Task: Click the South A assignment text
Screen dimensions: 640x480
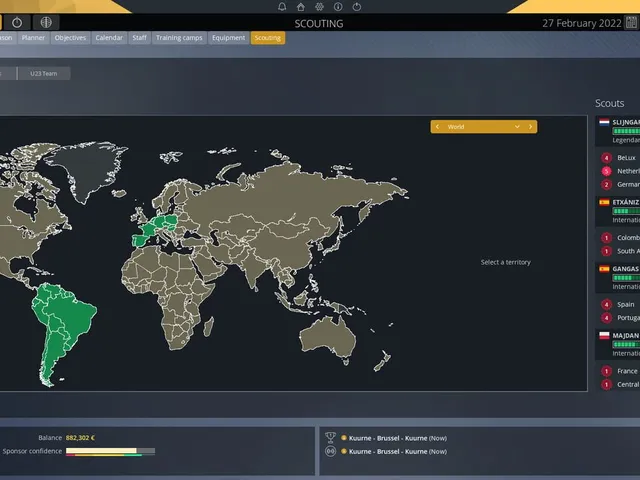Action: coord(628,251)
